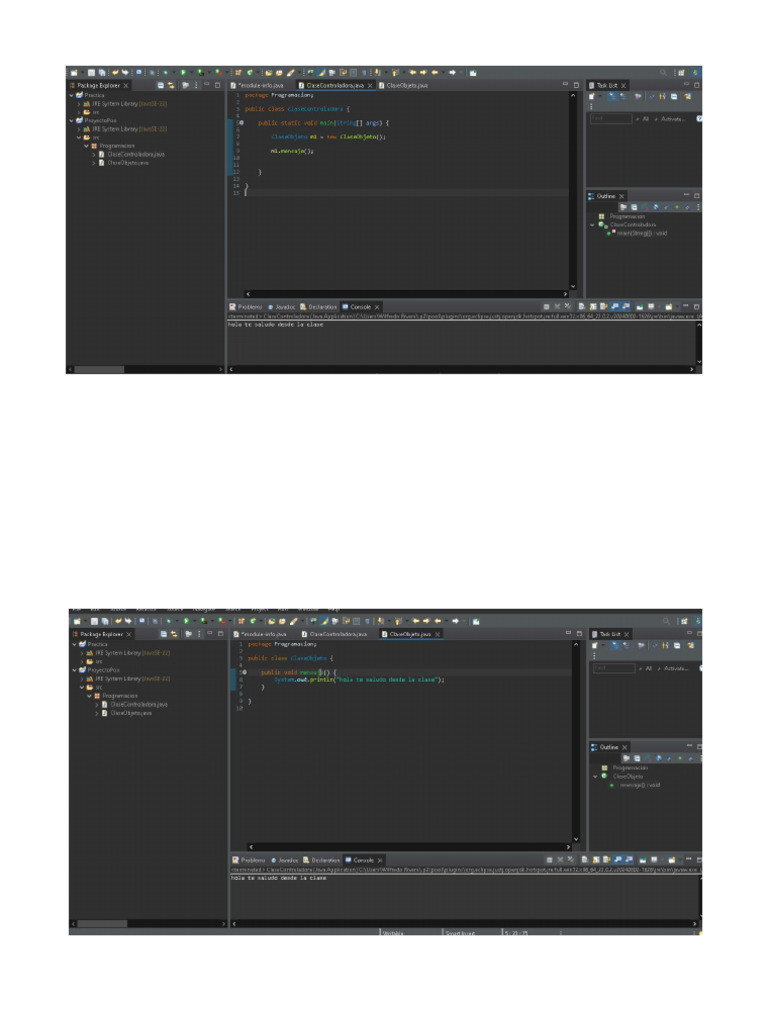
Task: Click editor horizontal scrollbar in ClaseObjeto editor window
Action: click(x=410, y=847)
